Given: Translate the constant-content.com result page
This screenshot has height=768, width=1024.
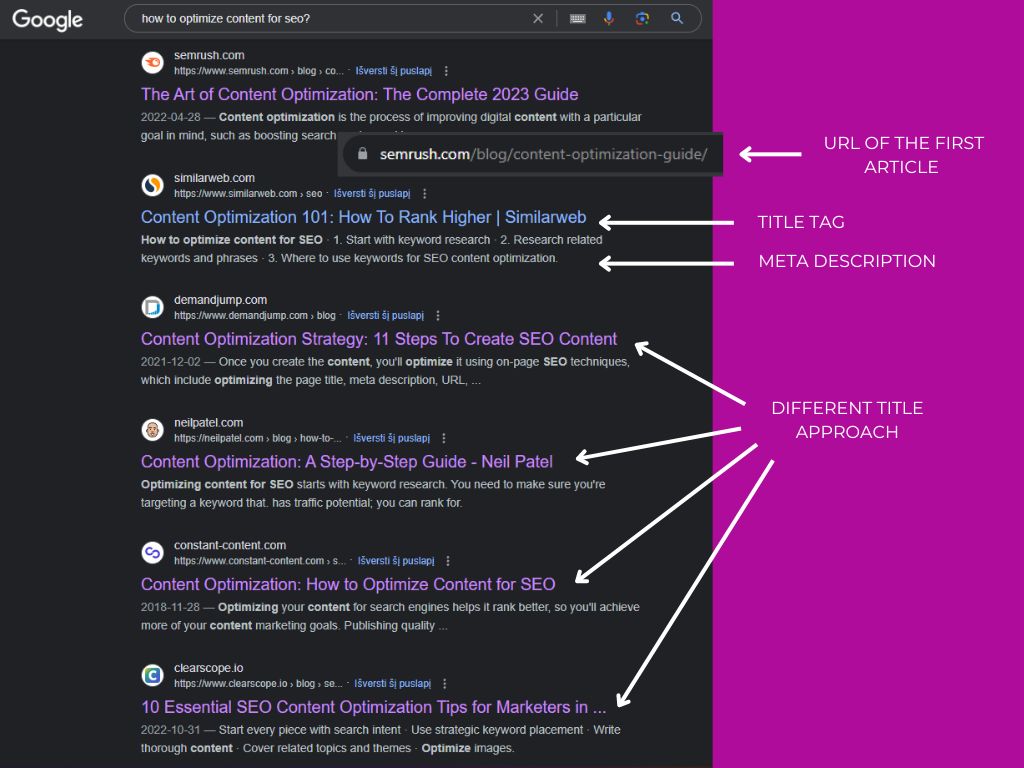Looking at the screenshot, I should [396, 561].
